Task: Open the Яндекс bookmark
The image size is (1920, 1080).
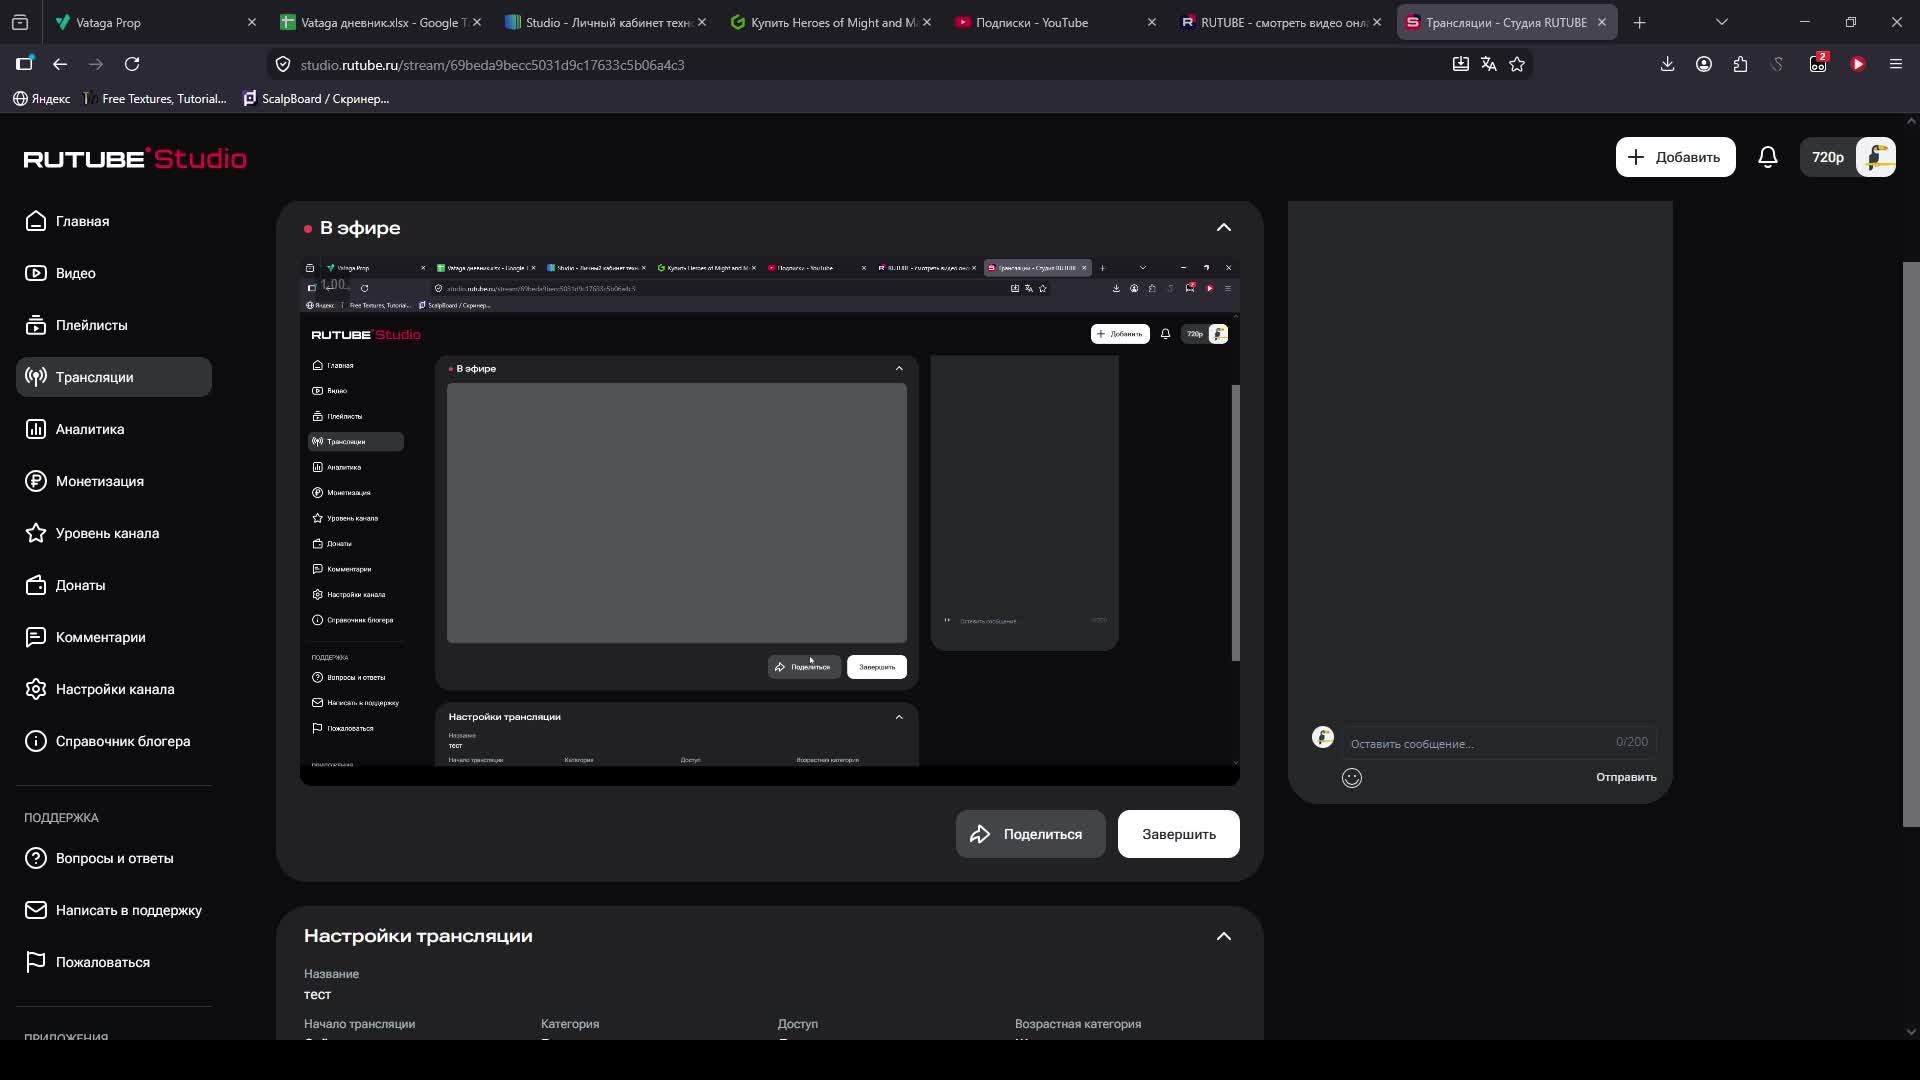Action: 42,98
